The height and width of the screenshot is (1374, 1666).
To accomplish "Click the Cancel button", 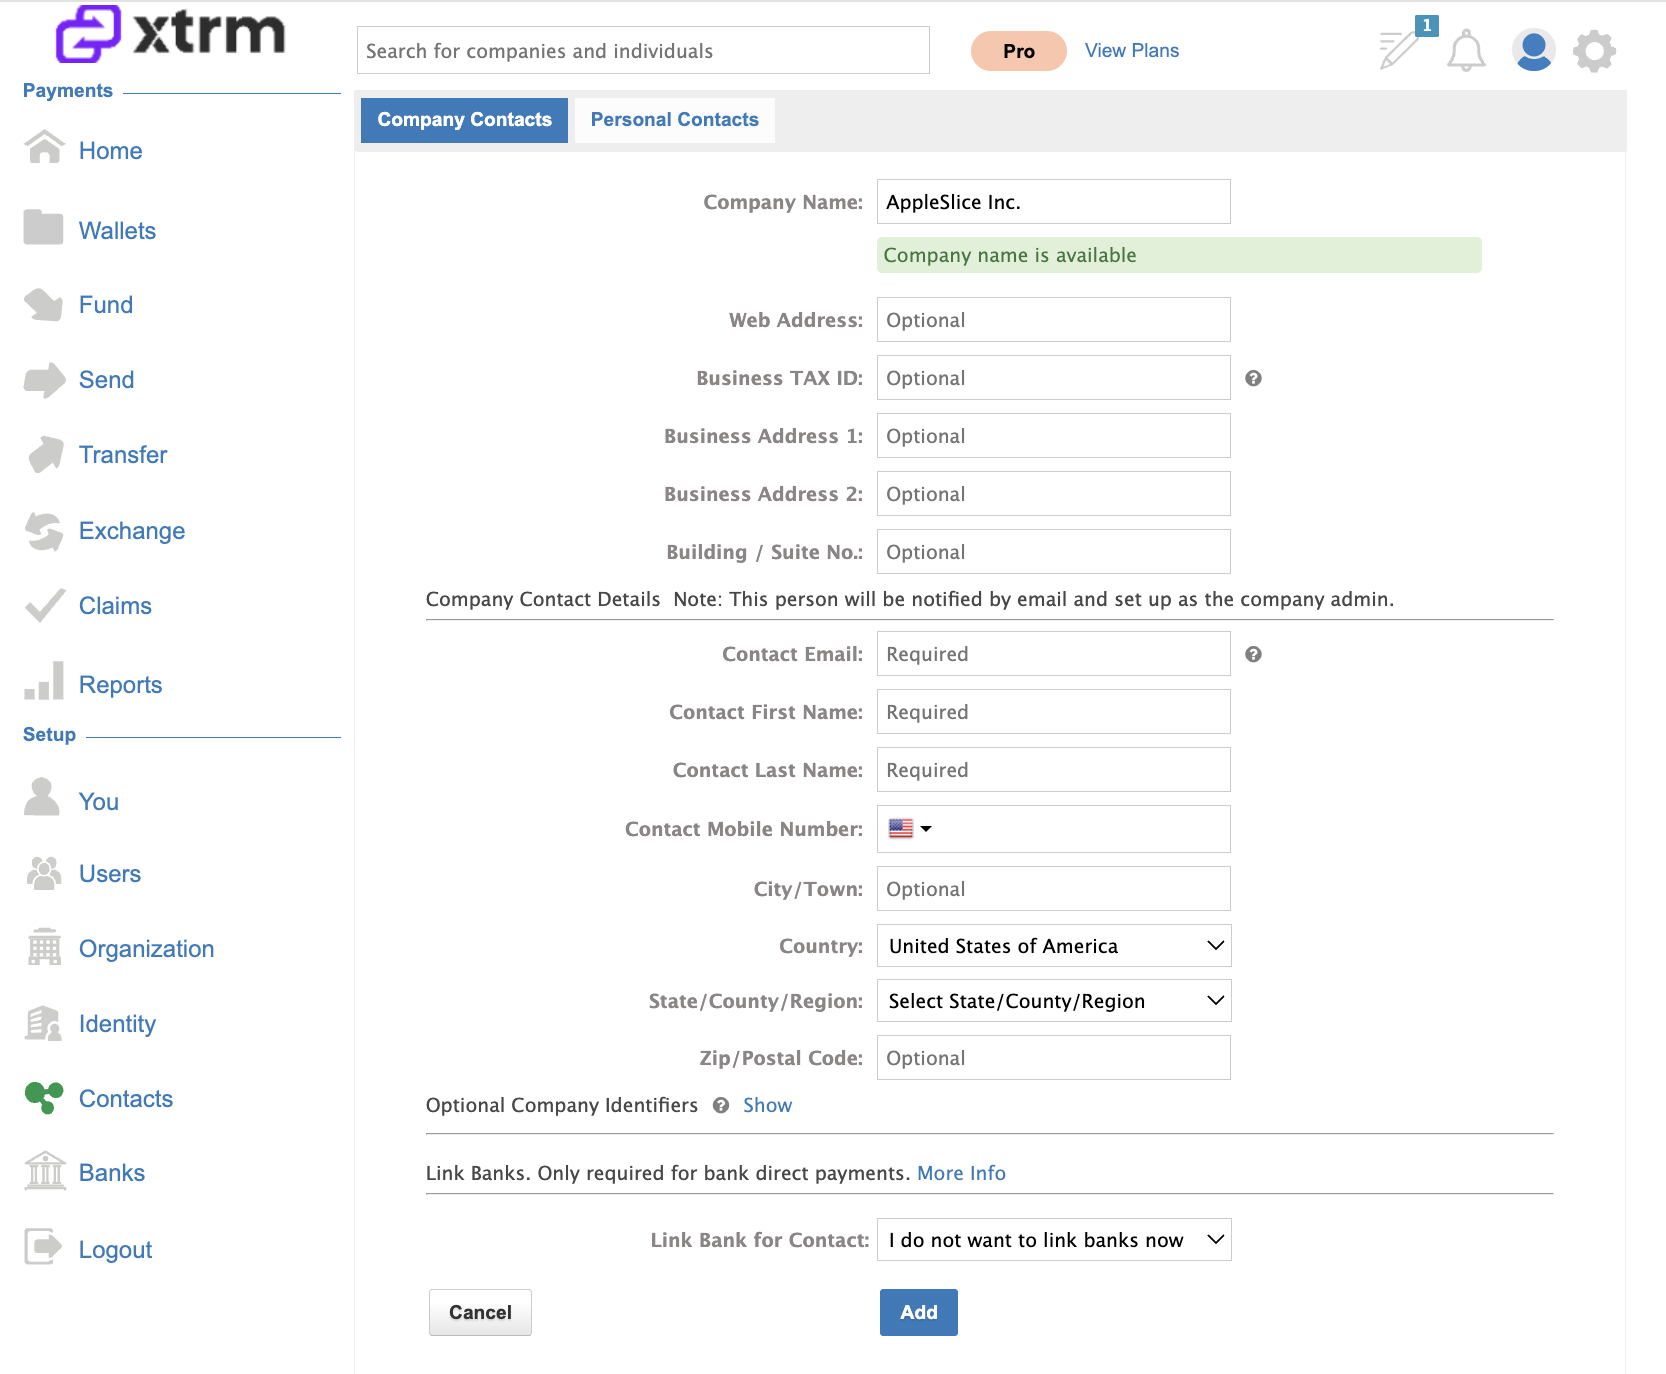I will click(480, 1312).
